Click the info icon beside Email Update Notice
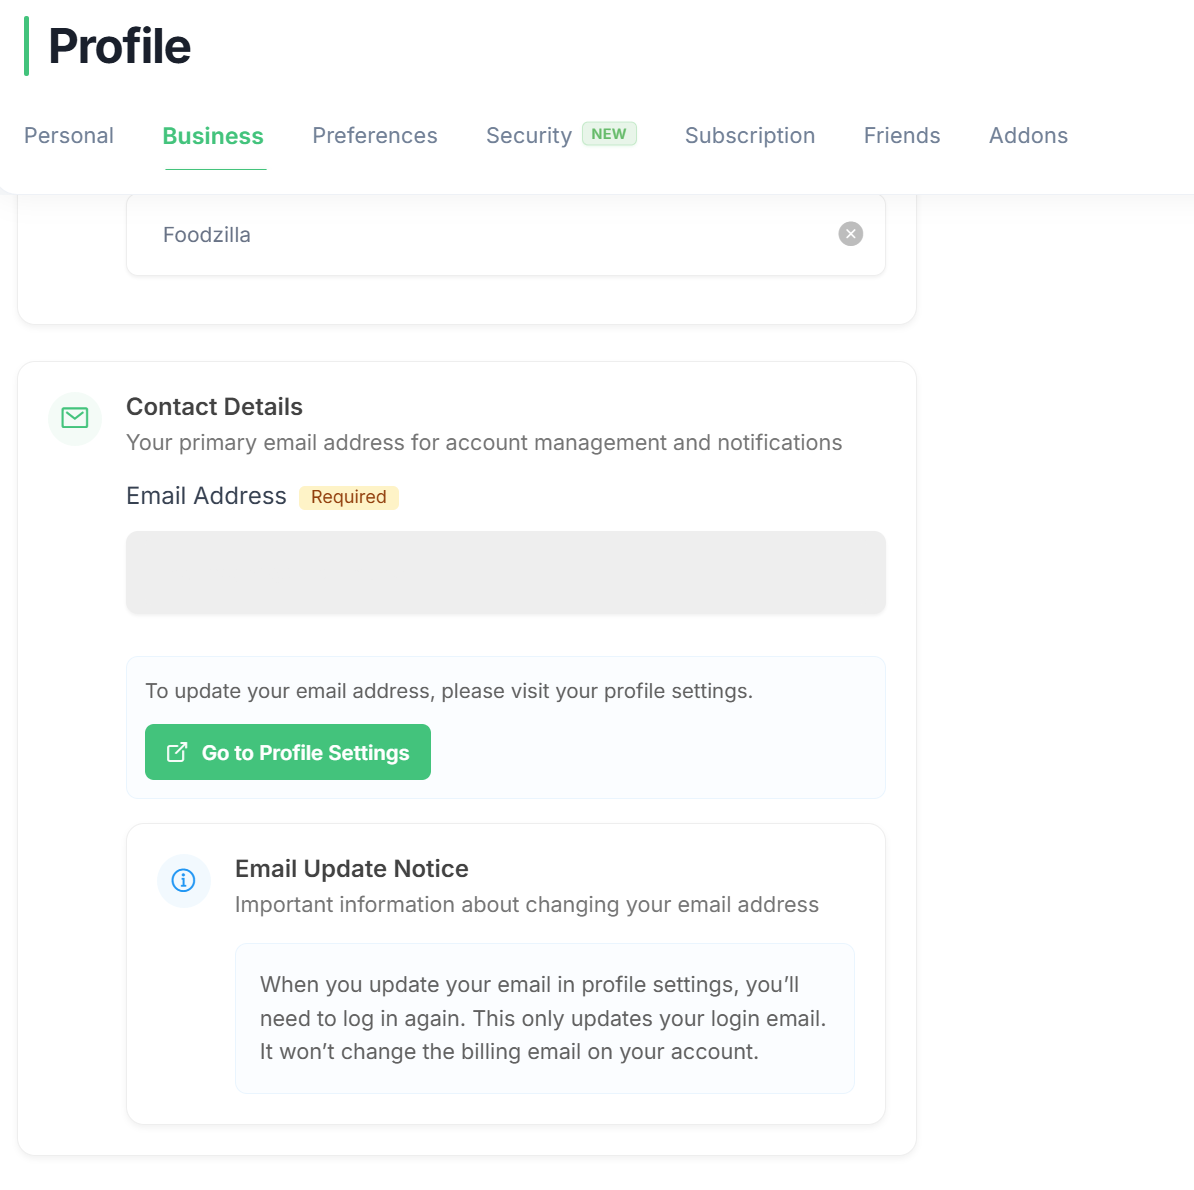Screen dimensions: 1194x1190 [183, 880]
